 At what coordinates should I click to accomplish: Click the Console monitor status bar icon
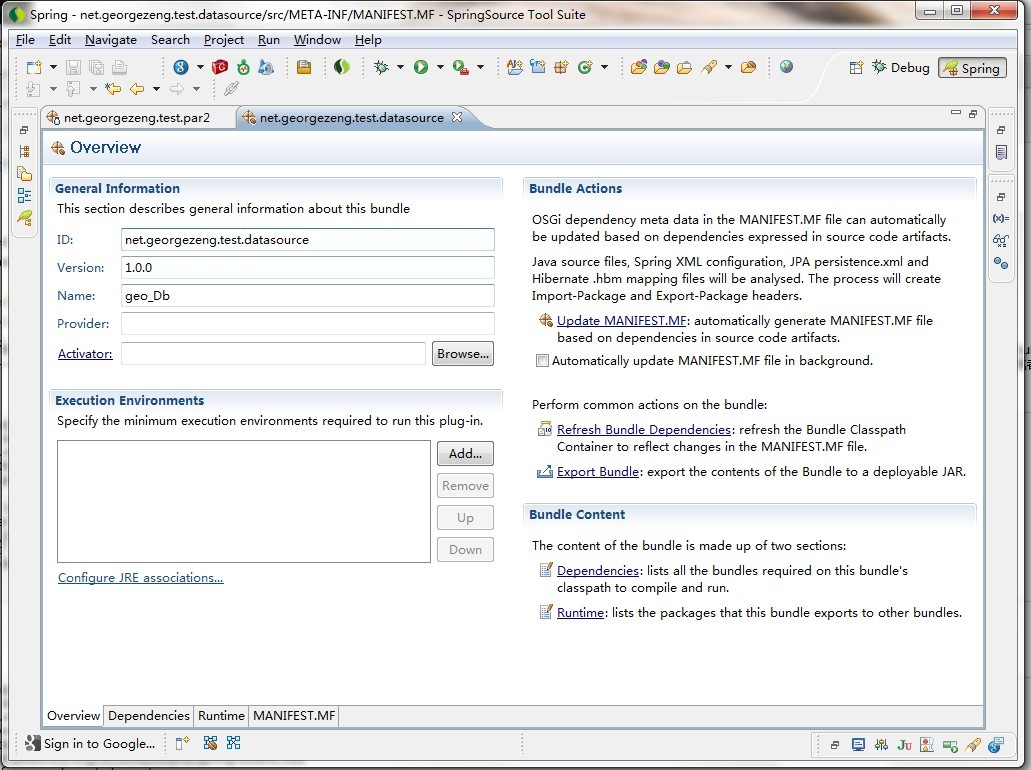858,745
